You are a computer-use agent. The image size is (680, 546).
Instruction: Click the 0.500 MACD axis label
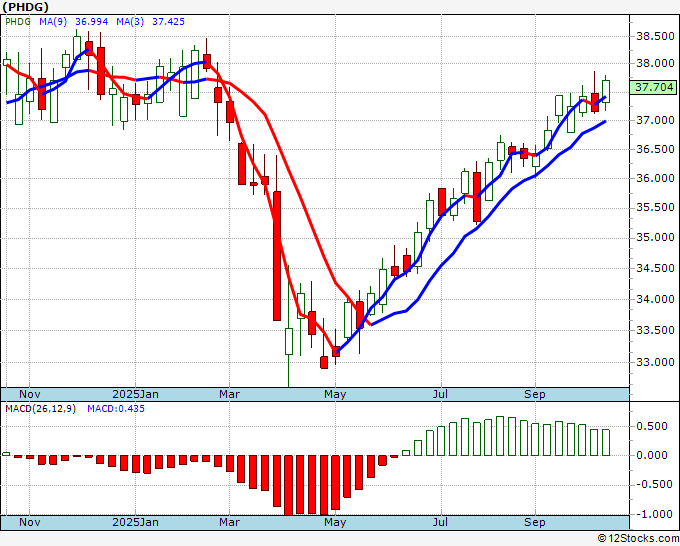click(x=651, y=427)
